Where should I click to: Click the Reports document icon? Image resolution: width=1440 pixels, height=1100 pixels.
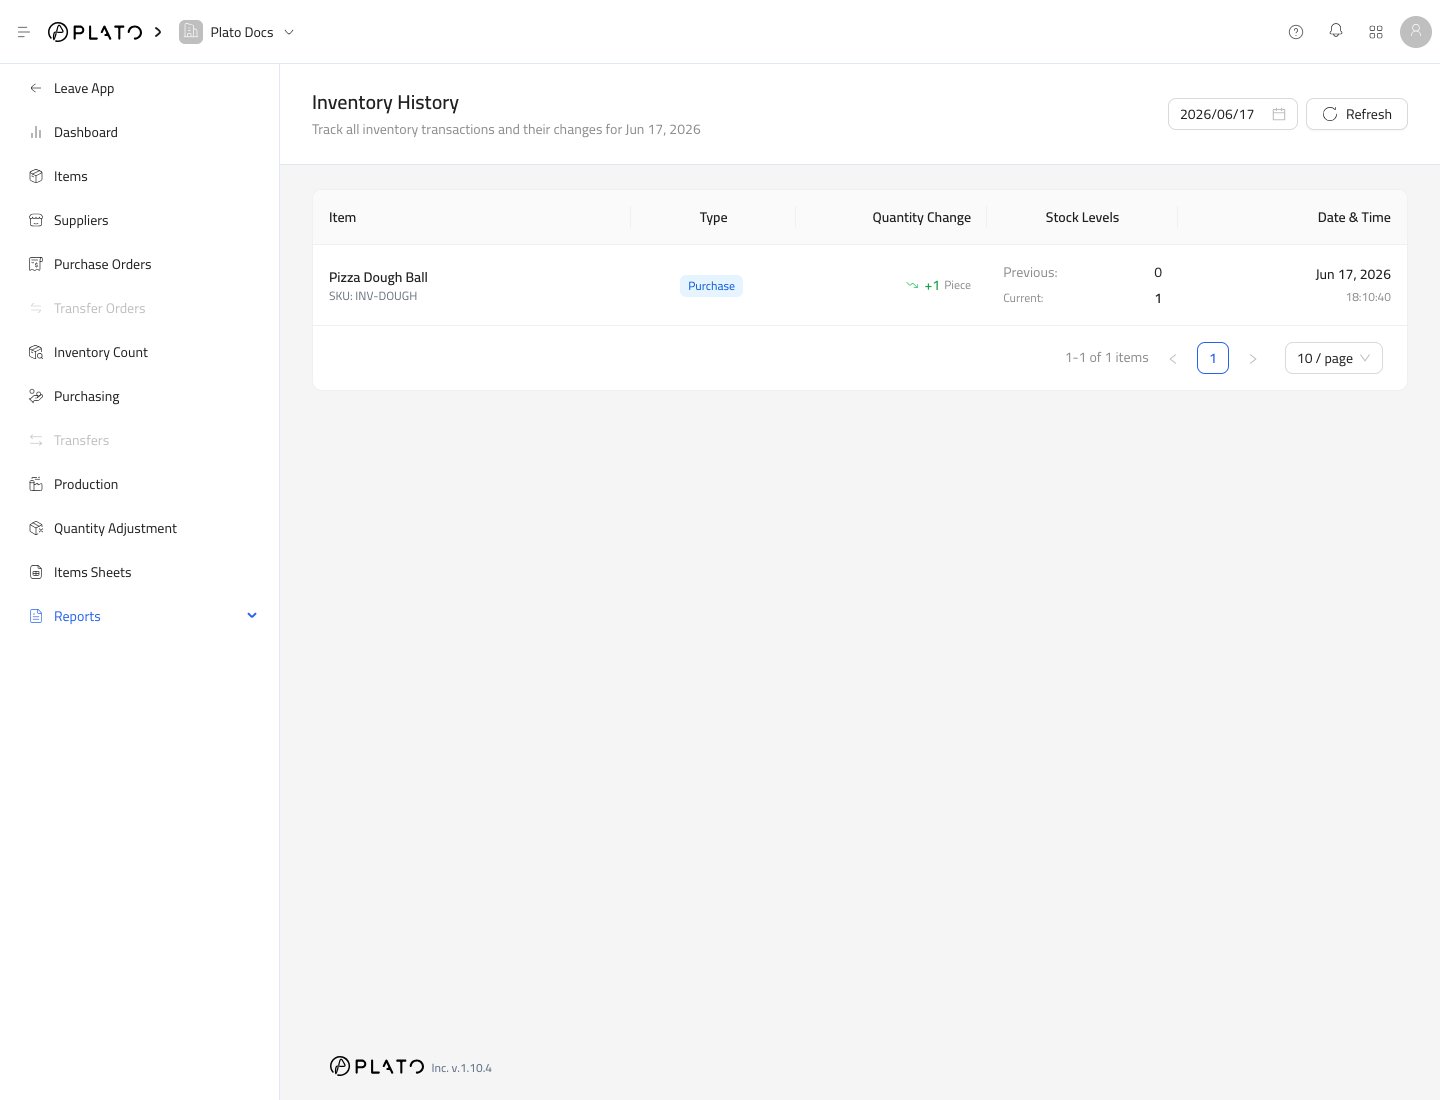[x=36, y=616]
